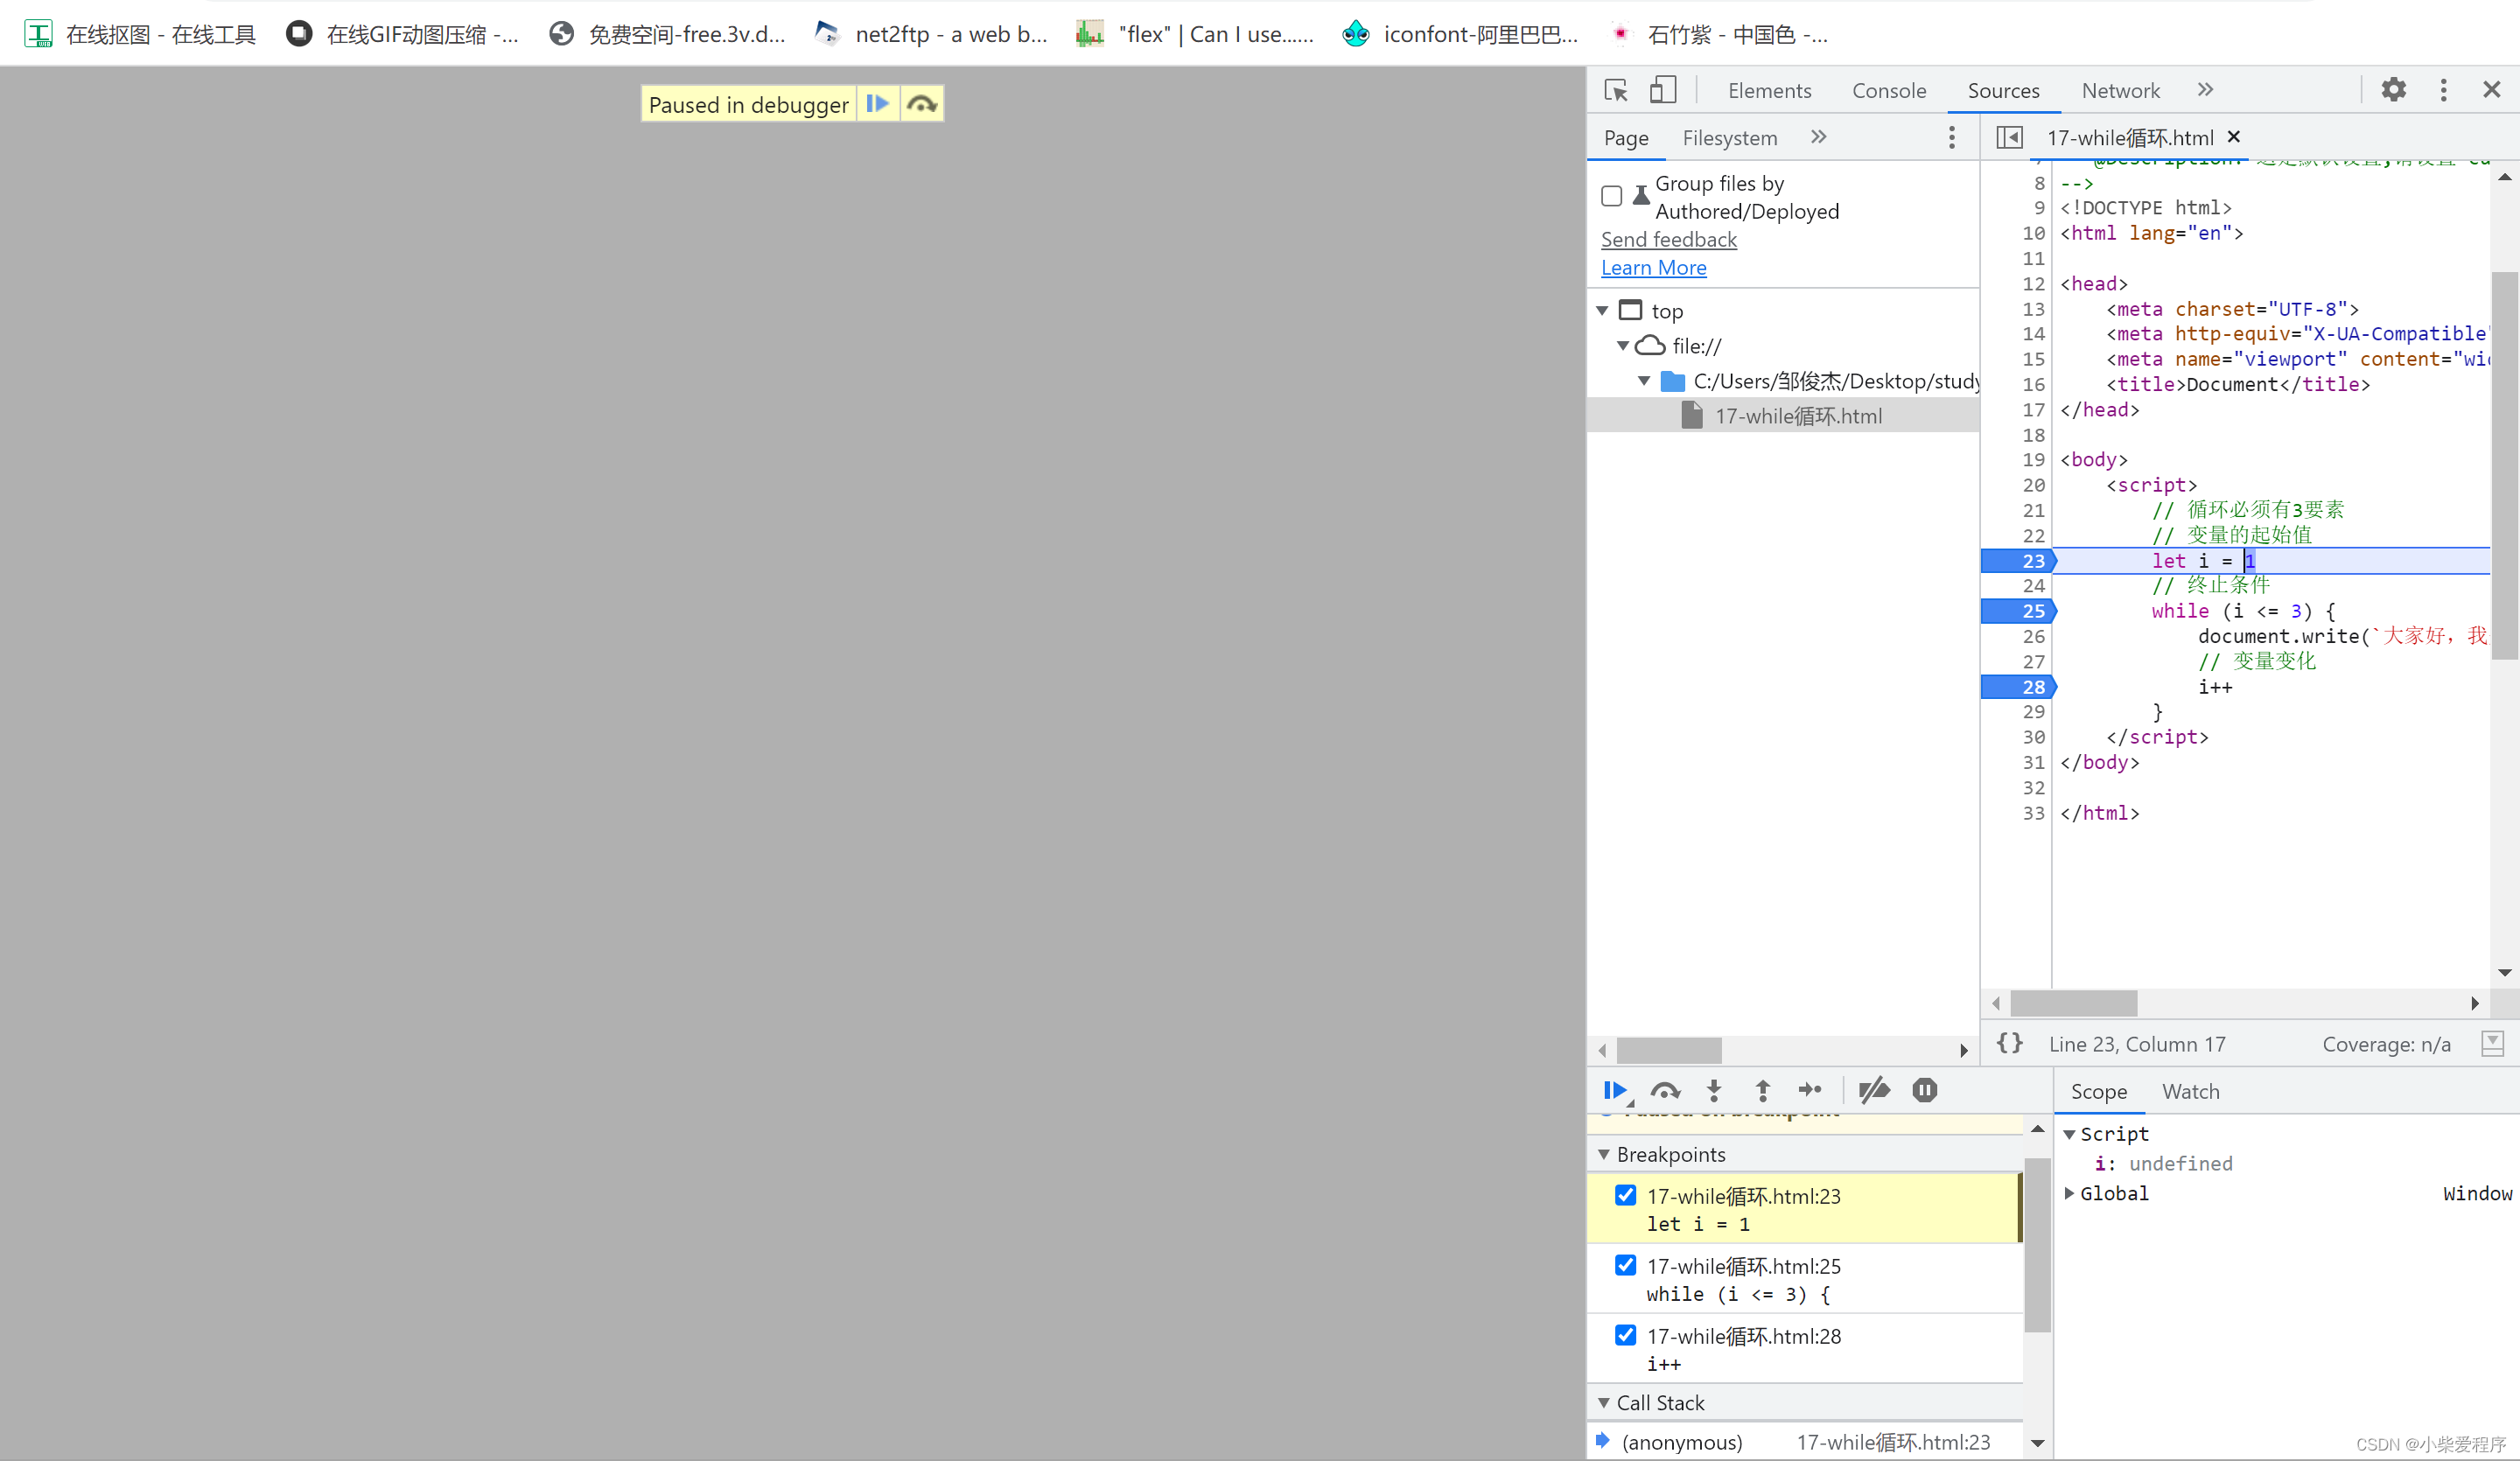The image size is (2520, 1461).
Task: Click the editor horizontal scrollbar thumb
Action: pos(2073,1002)
